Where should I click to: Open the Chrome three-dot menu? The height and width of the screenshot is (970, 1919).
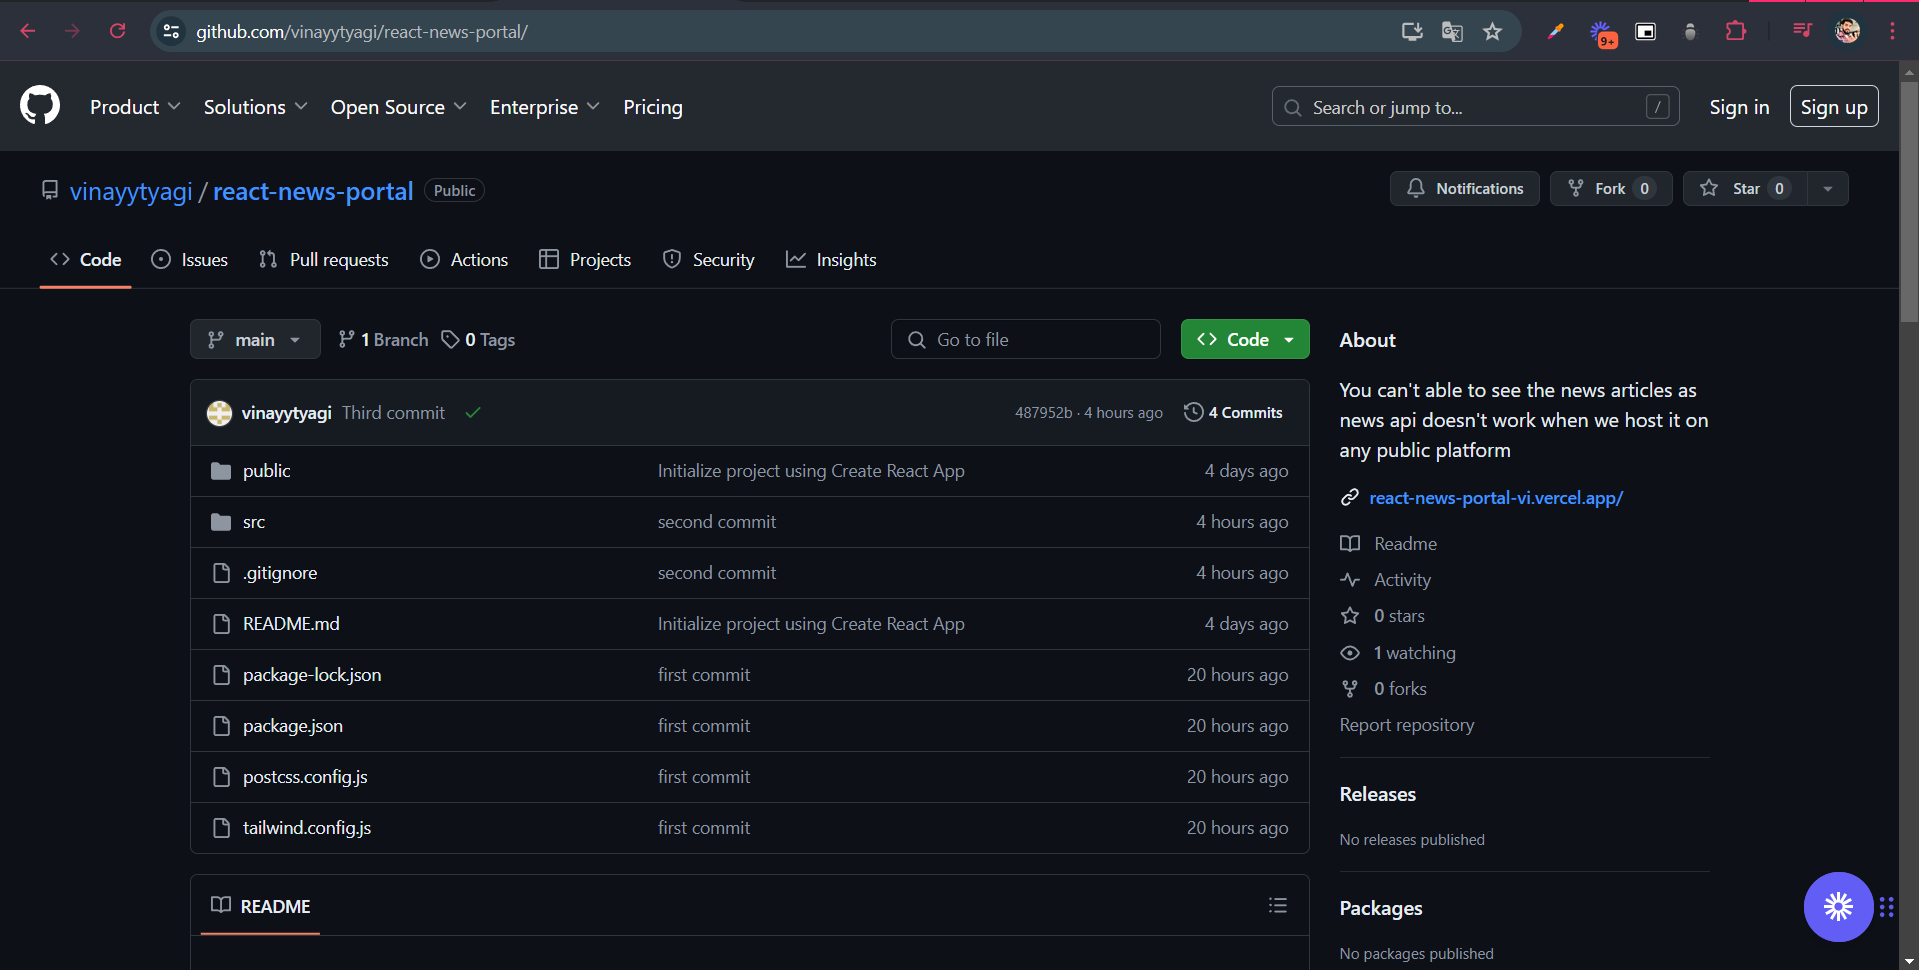[1892, 31]
